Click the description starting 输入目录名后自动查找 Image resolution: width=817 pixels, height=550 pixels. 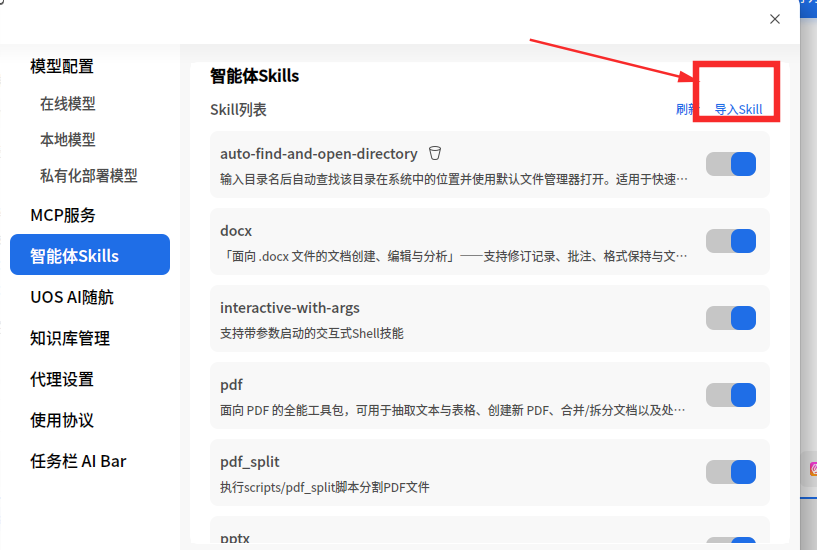click(454, 180)
